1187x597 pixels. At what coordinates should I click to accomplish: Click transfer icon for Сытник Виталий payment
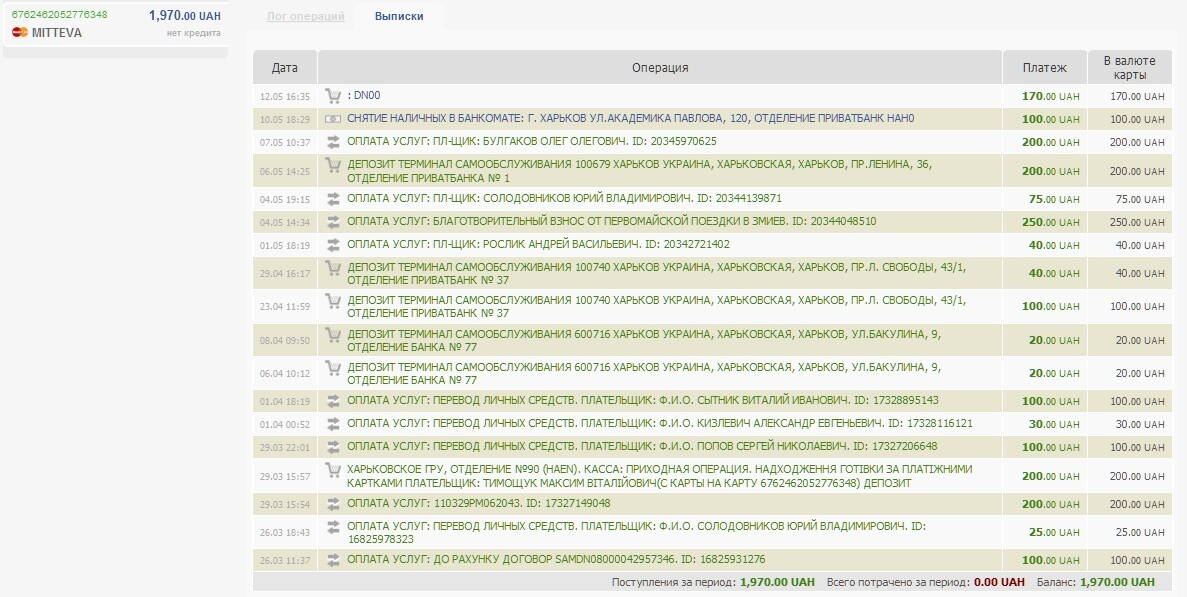[x=333, y=401]
